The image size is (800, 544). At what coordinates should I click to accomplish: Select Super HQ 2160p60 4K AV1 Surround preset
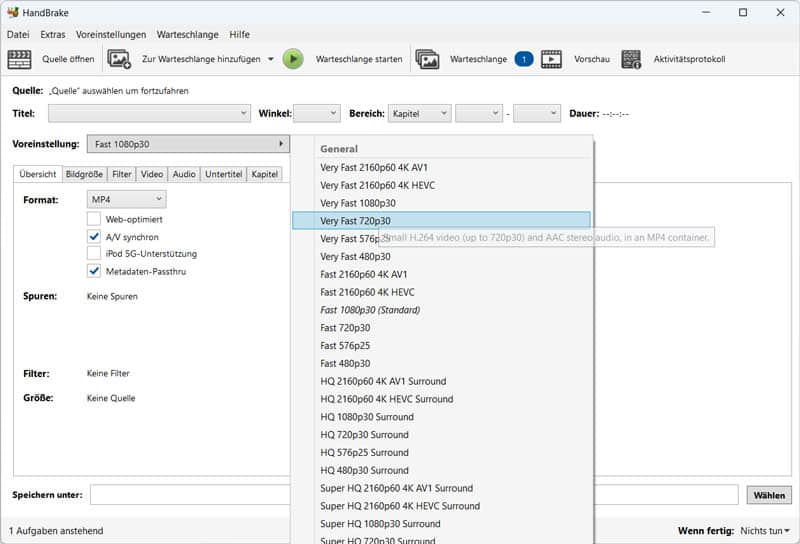pos(441,488)
